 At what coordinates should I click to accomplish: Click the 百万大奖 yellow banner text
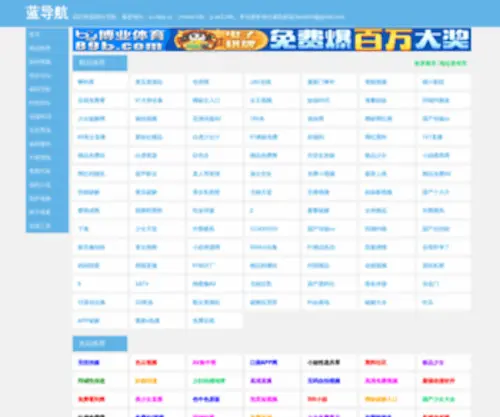412,40
